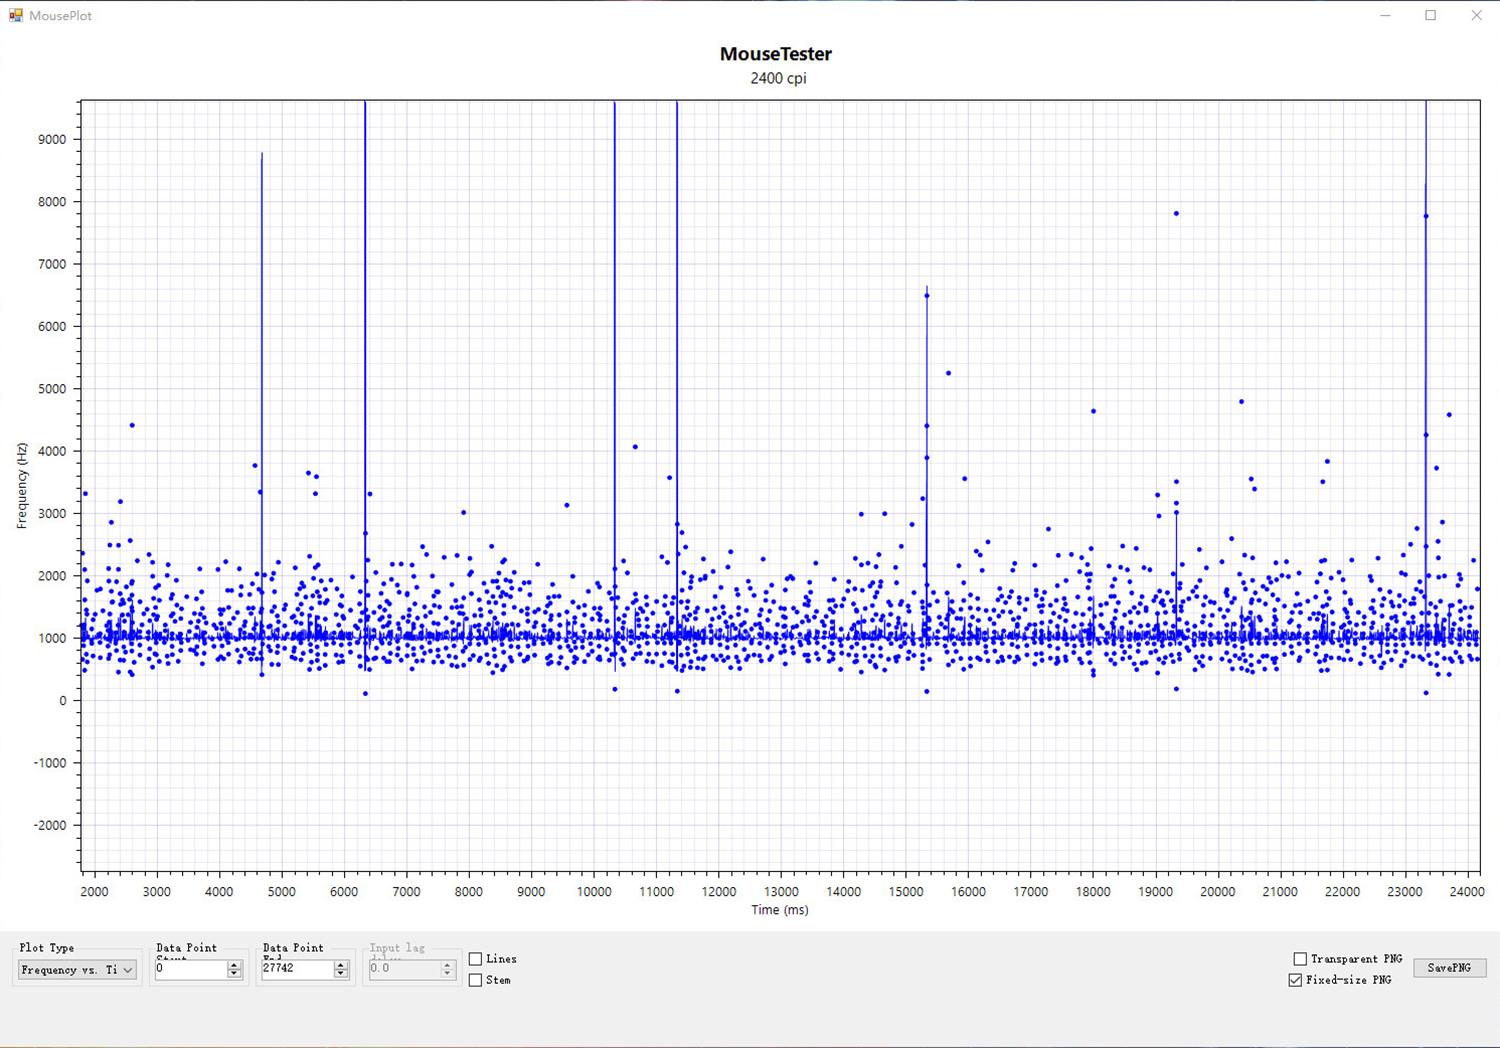Viewport: 1500px width, 1048px height.
Task: Decrement Data Point Start with down arrow
Action: [235, 973]
